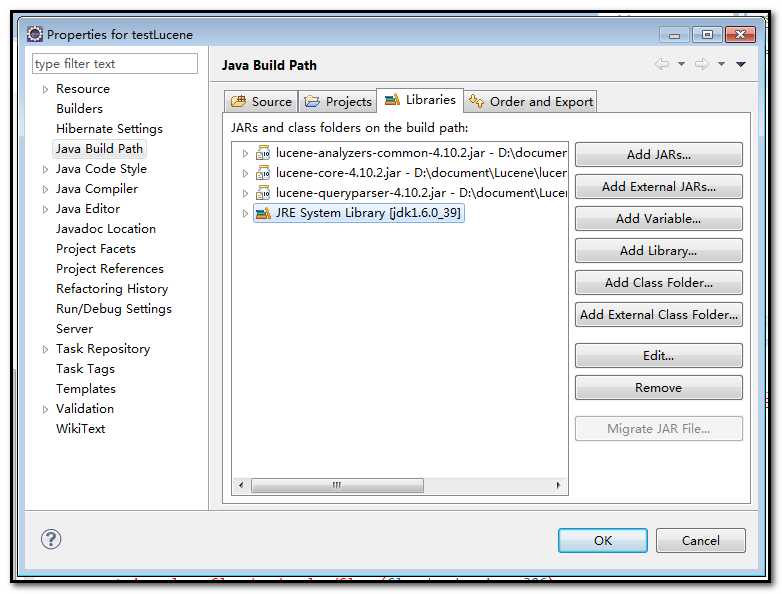Screen dimensions: 782x594
Task: Select the Java Compiler tree item
Action: point(97,189)
